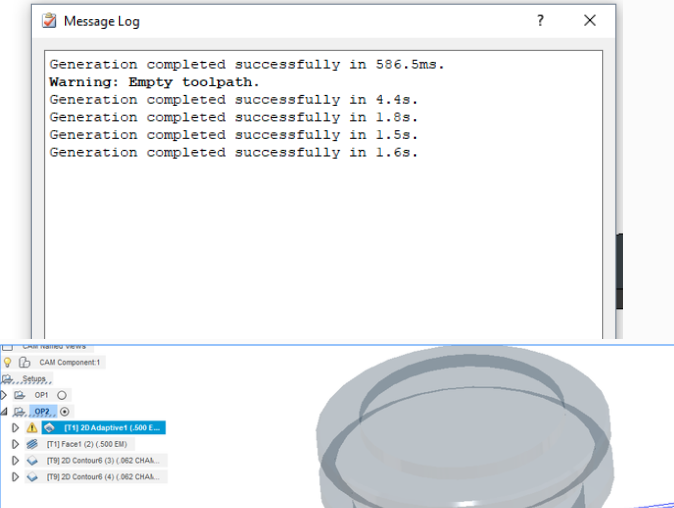Expand the 2D Adaptive1 operation
The height and width of the screenshot is (508, 674).
point(15,428)
